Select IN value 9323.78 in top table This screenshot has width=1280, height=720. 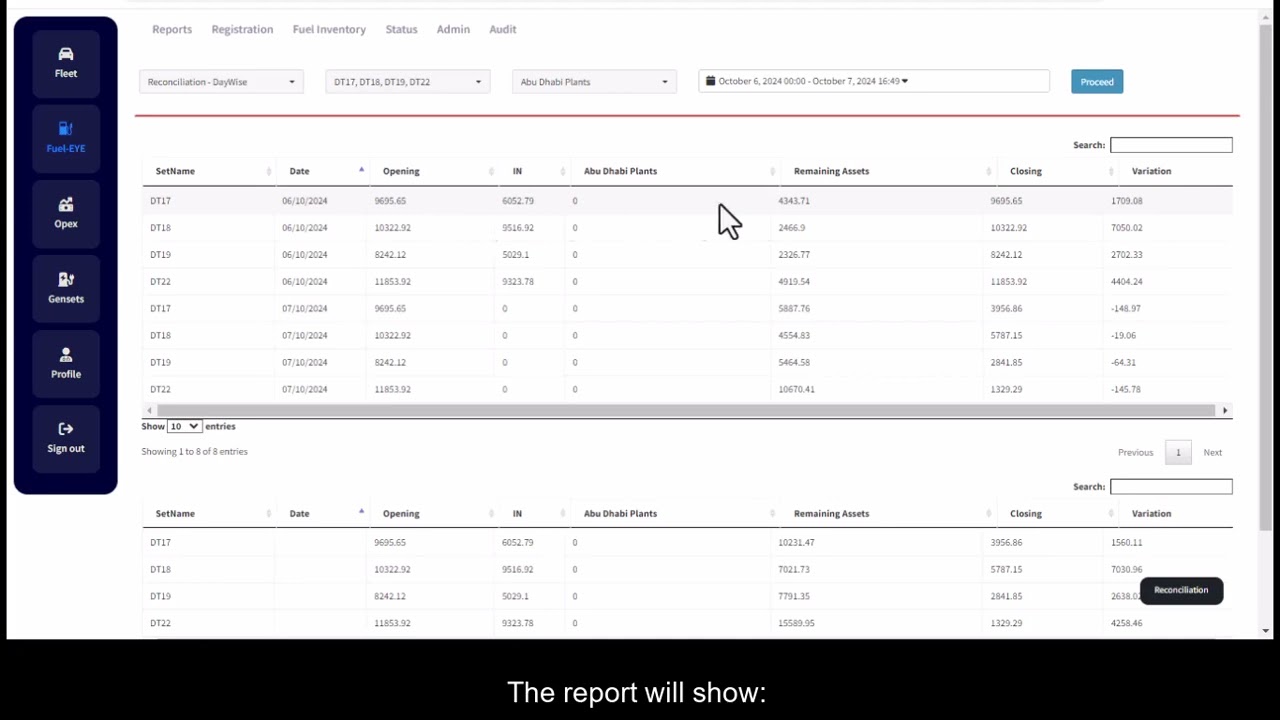[518, 282]
